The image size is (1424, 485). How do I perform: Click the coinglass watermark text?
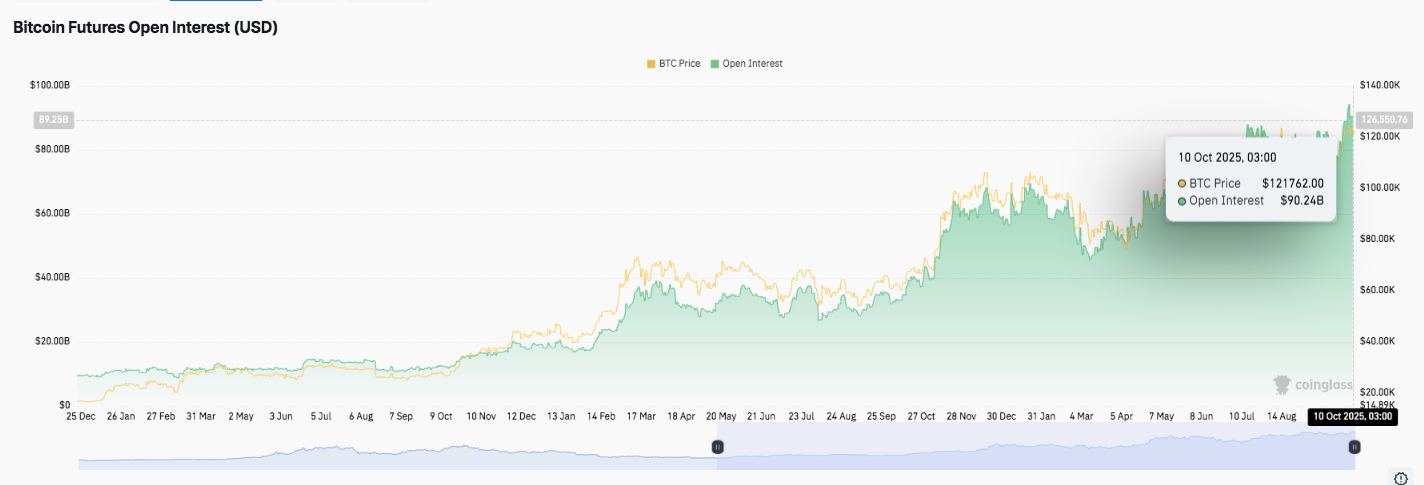tap(1323, 385)
